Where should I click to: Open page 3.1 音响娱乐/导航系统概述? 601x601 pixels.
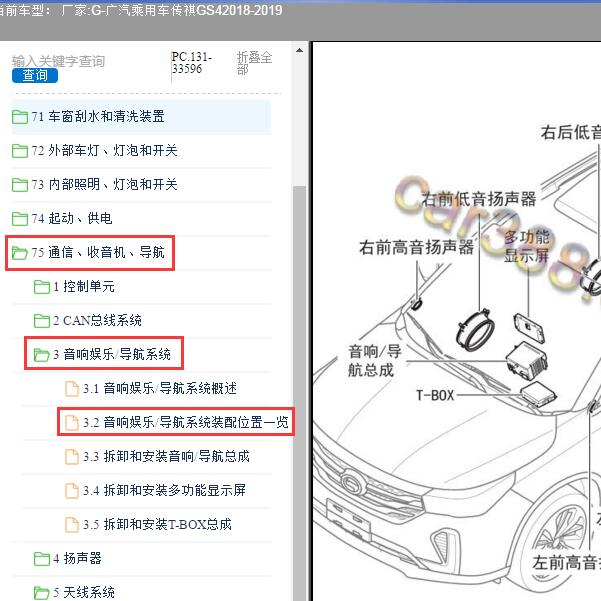tap(160, 389)
